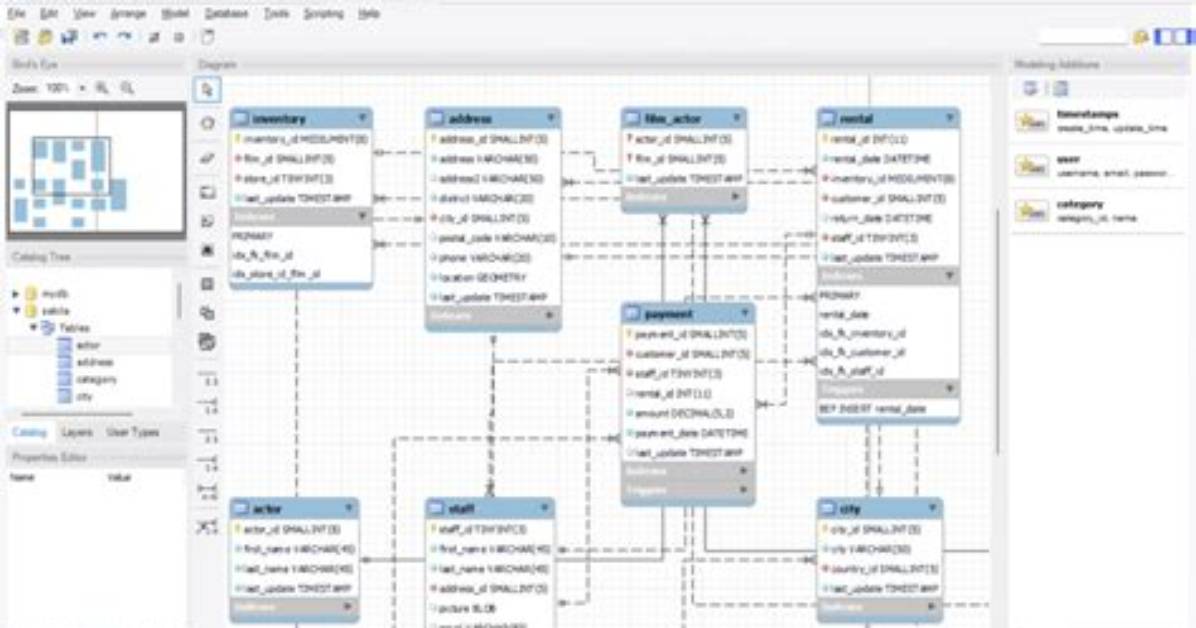Screen dimensions: 1196x628
Task: Select the 1:n identifying relationship tool
Action: (207, 463)
